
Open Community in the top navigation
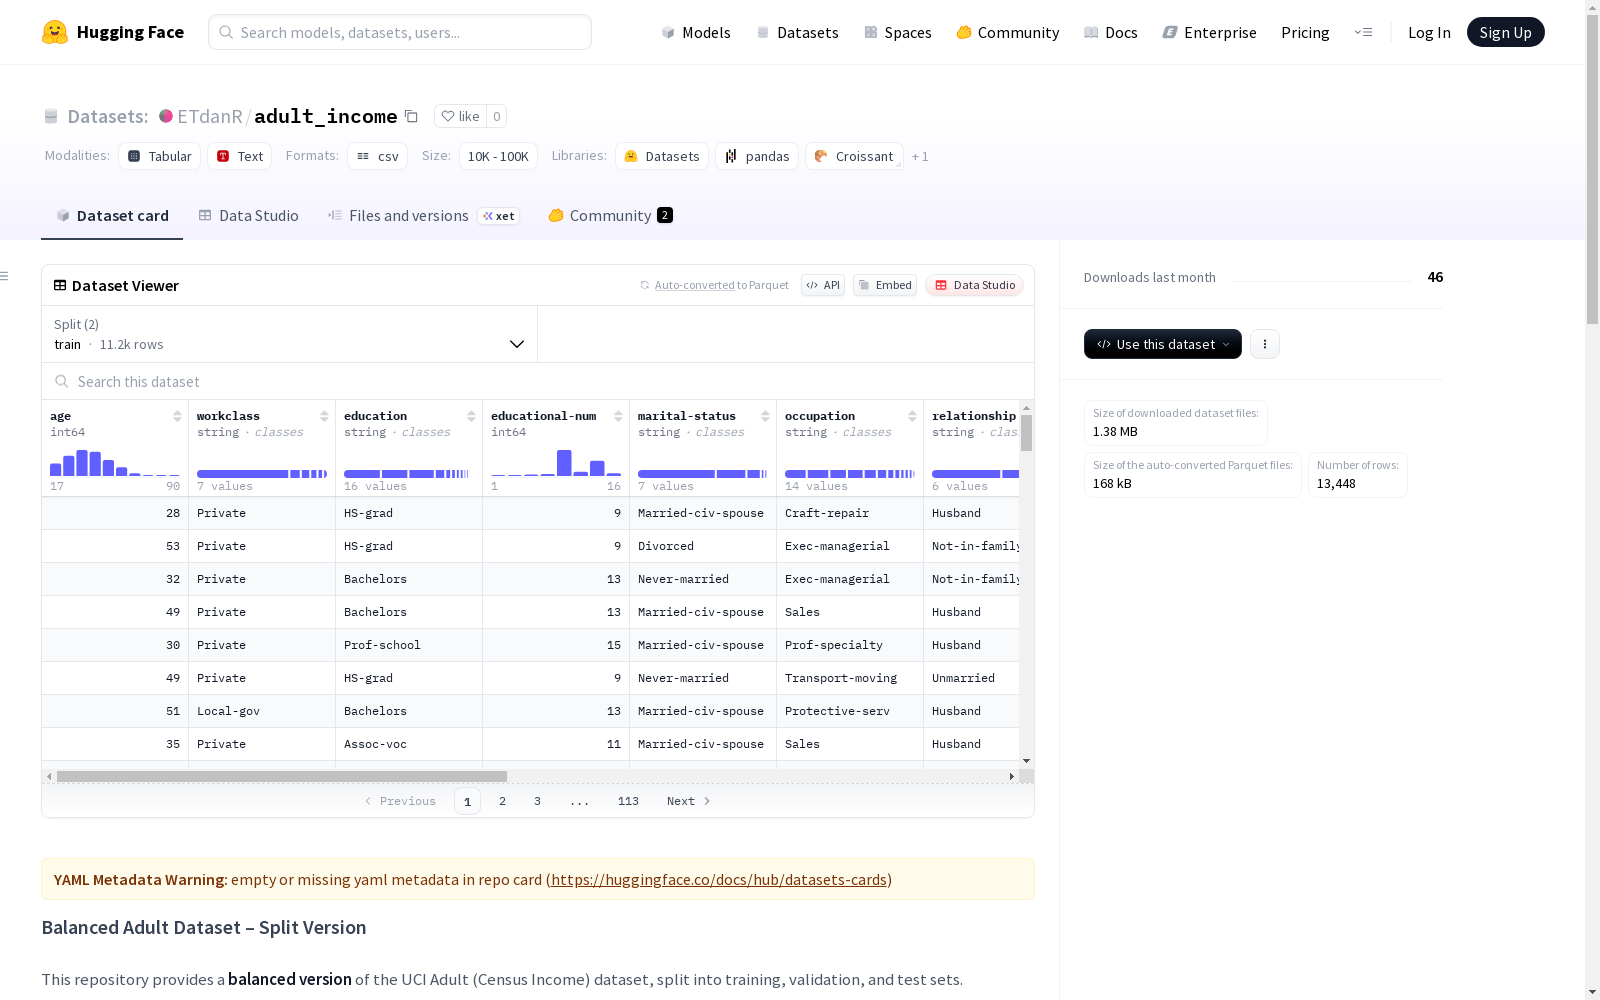point(1008,32)
